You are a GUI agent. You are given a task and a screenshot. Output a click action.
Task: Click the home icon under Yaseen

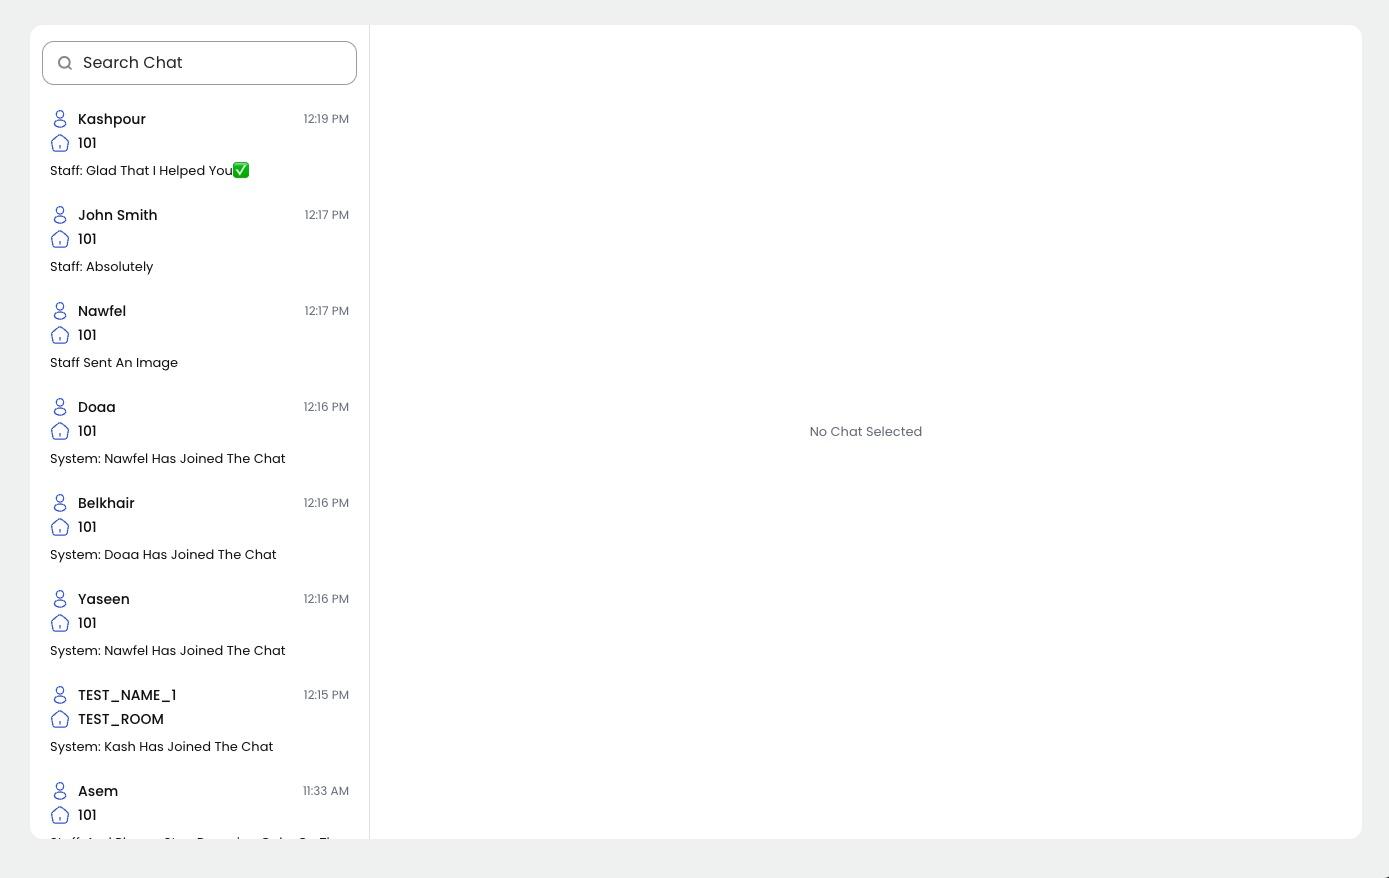[x=60, y=623]
